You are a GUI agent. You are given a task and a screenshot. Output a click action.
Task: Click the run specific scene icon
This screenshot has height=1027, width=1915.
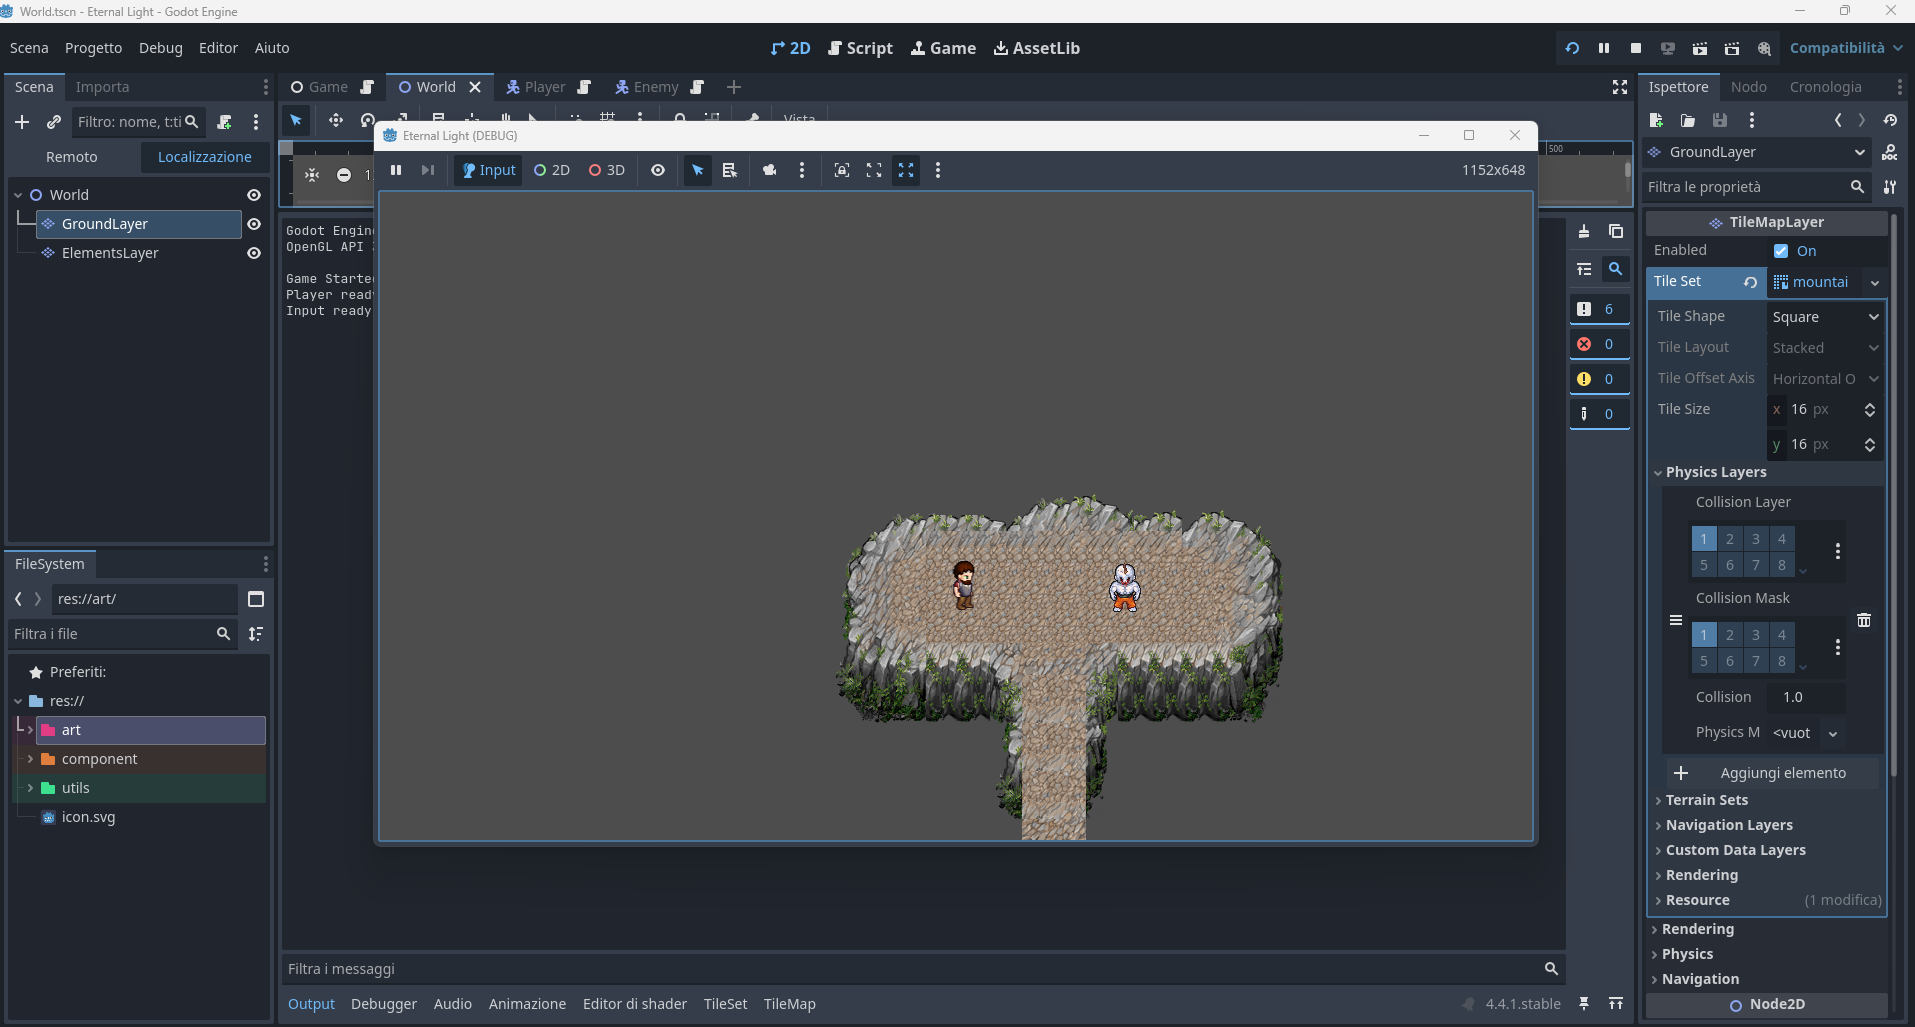(x=1732, y=48)
